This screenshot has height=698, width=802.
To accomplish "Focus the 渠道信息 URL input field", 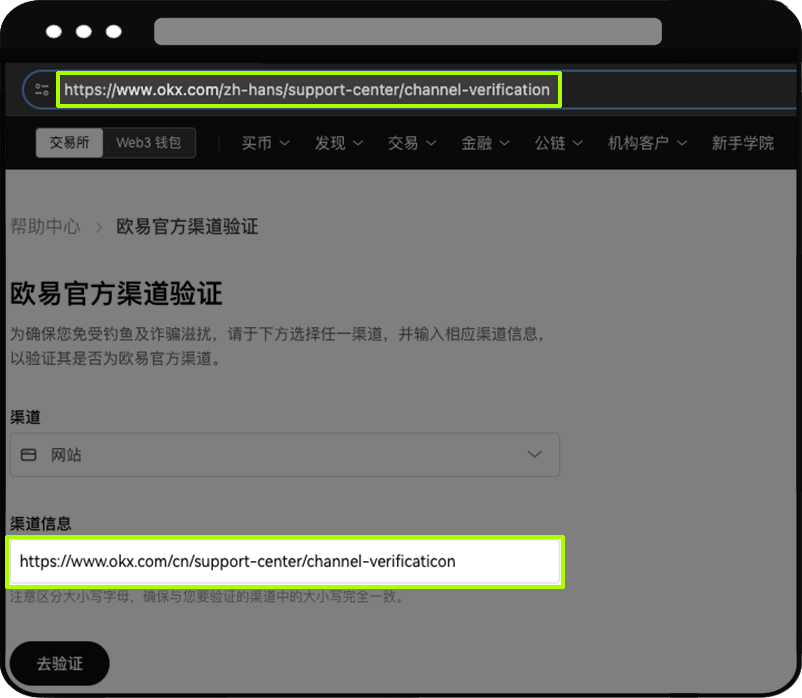I will point(285,562).
